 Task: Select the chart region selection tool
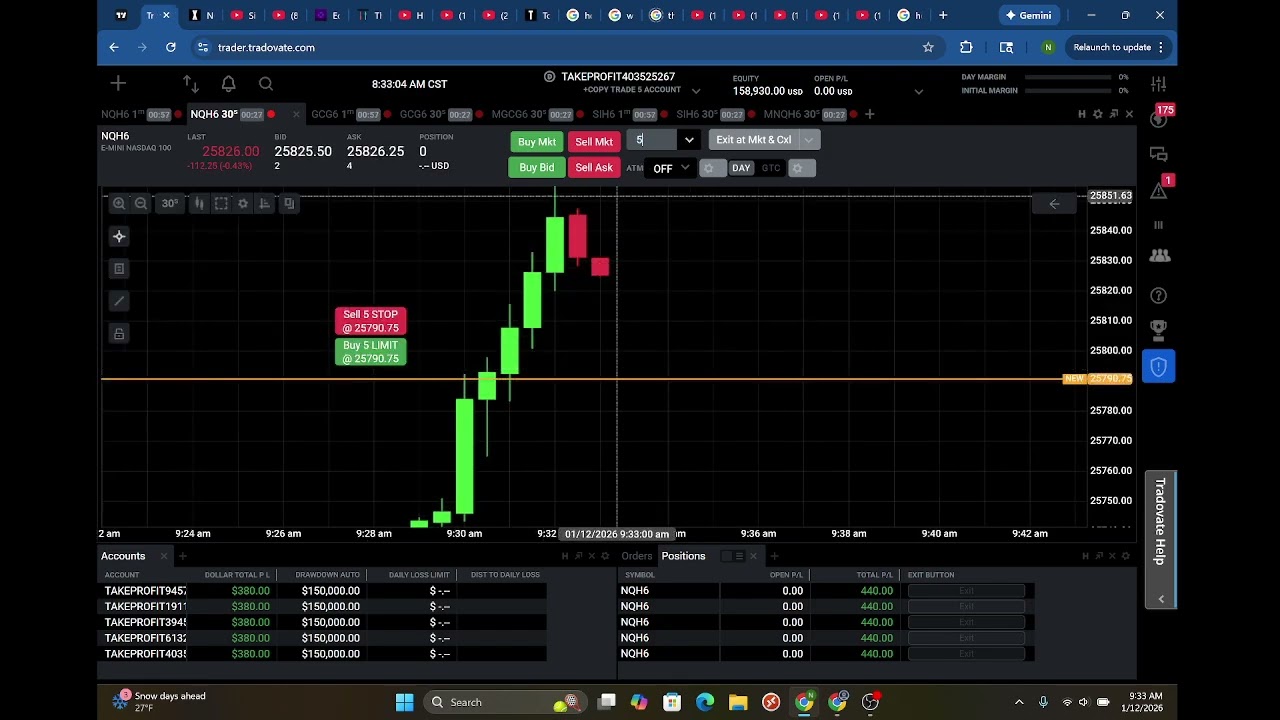pyautogui.click(x=221, y=204)
